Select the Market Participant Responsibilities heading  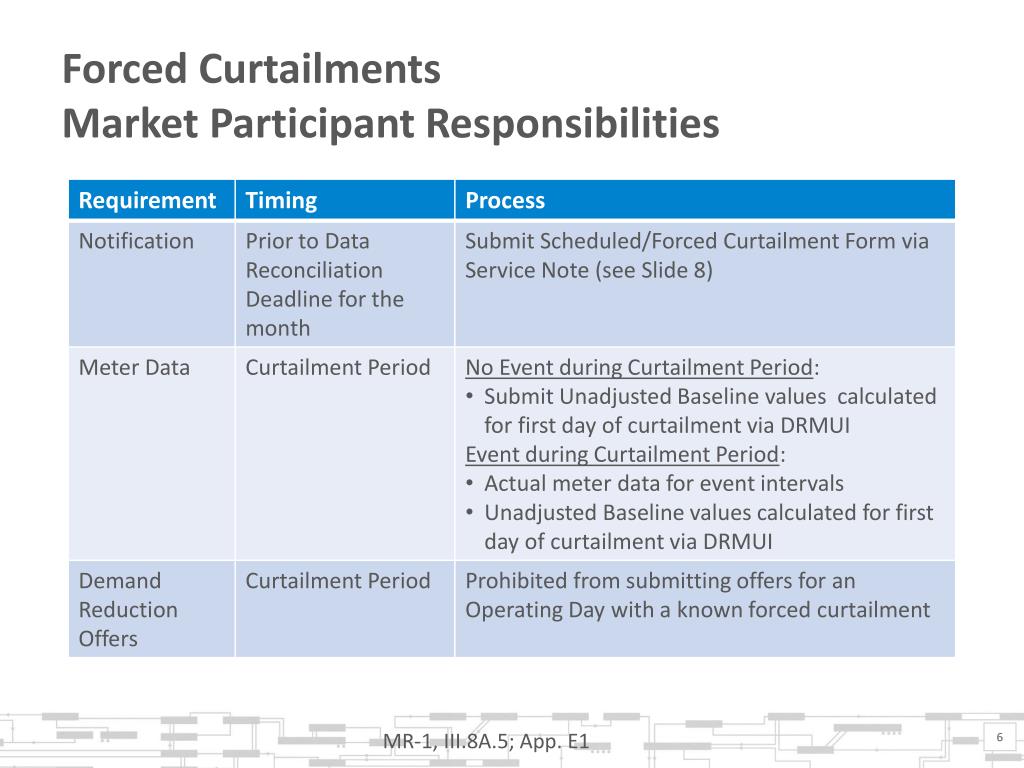tap(391, 123)
